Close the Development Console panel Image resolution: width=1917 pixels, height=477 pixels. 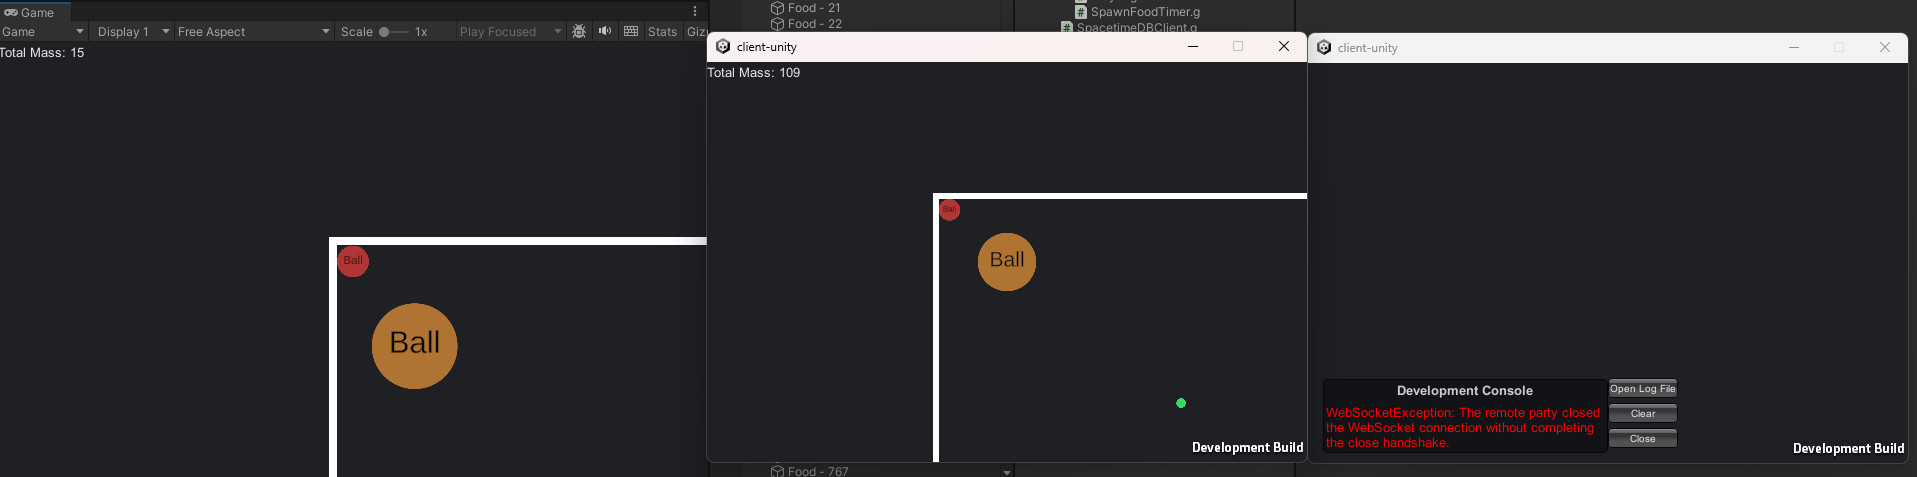click(x=1642, y=439)
